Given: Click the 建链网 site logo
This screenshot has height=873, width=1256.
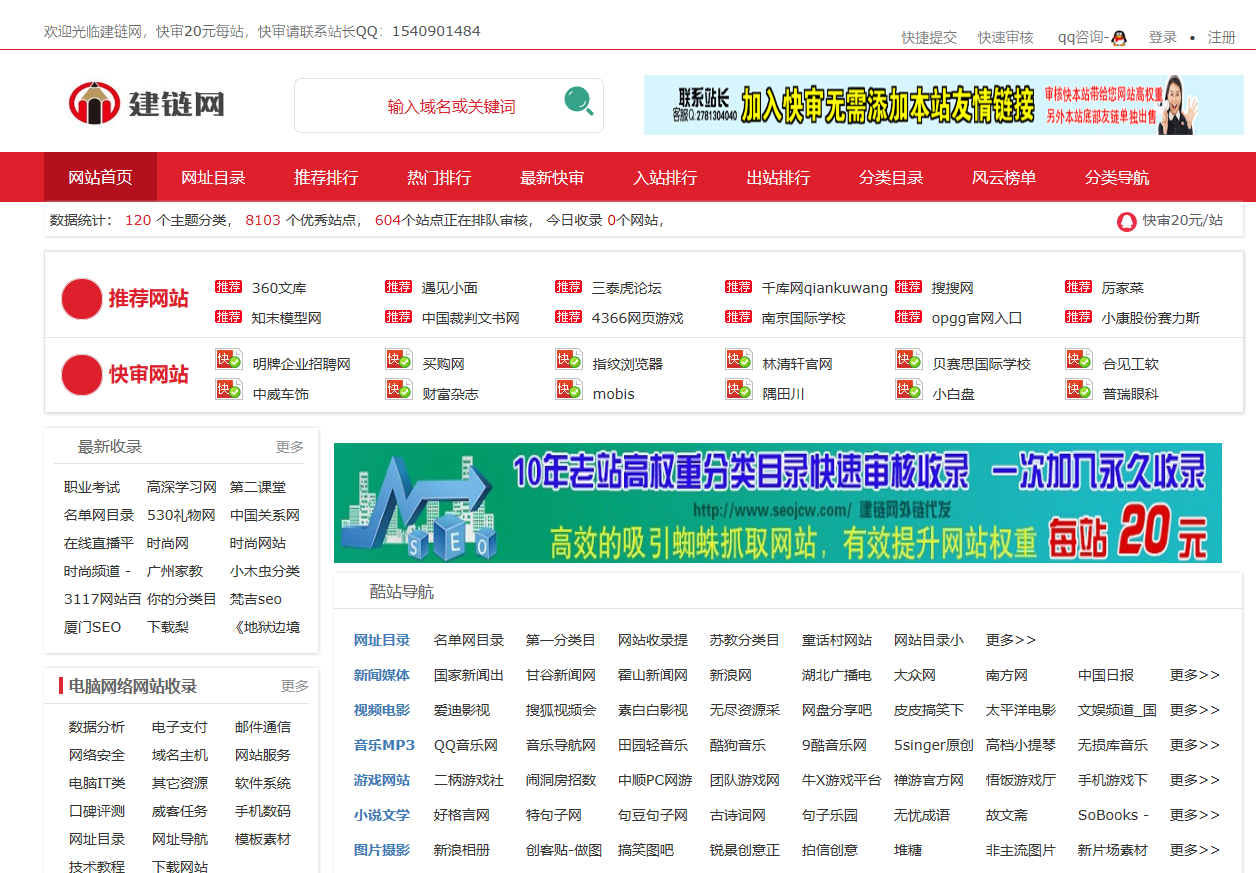Looking at the screenshot, I should pos(146,103).
